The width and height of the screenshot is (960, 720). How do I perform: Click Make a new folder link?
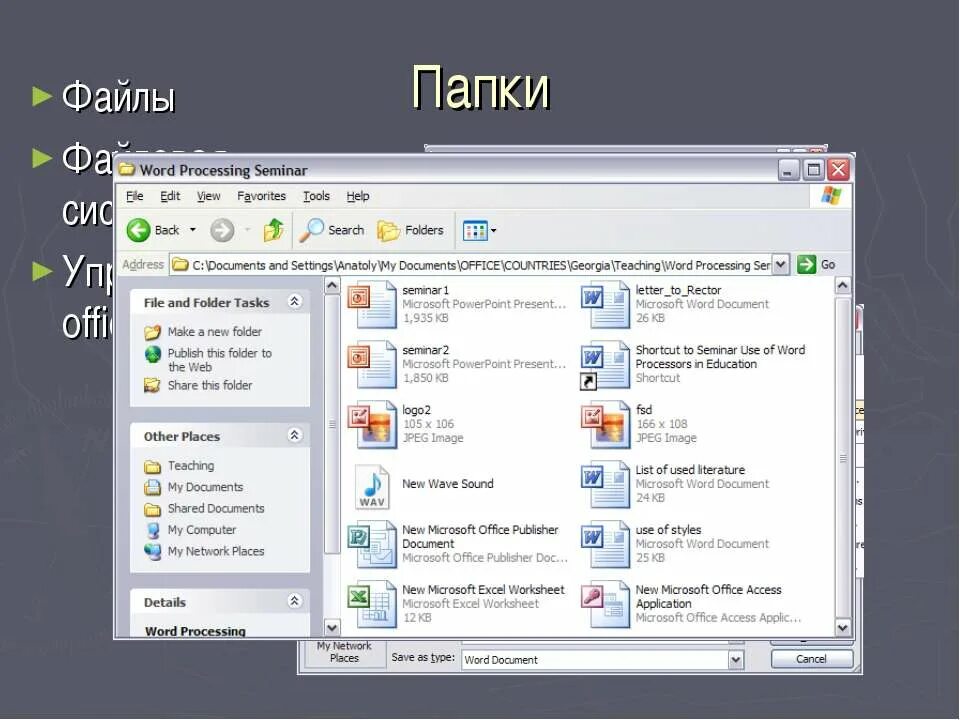pos(215,332)
